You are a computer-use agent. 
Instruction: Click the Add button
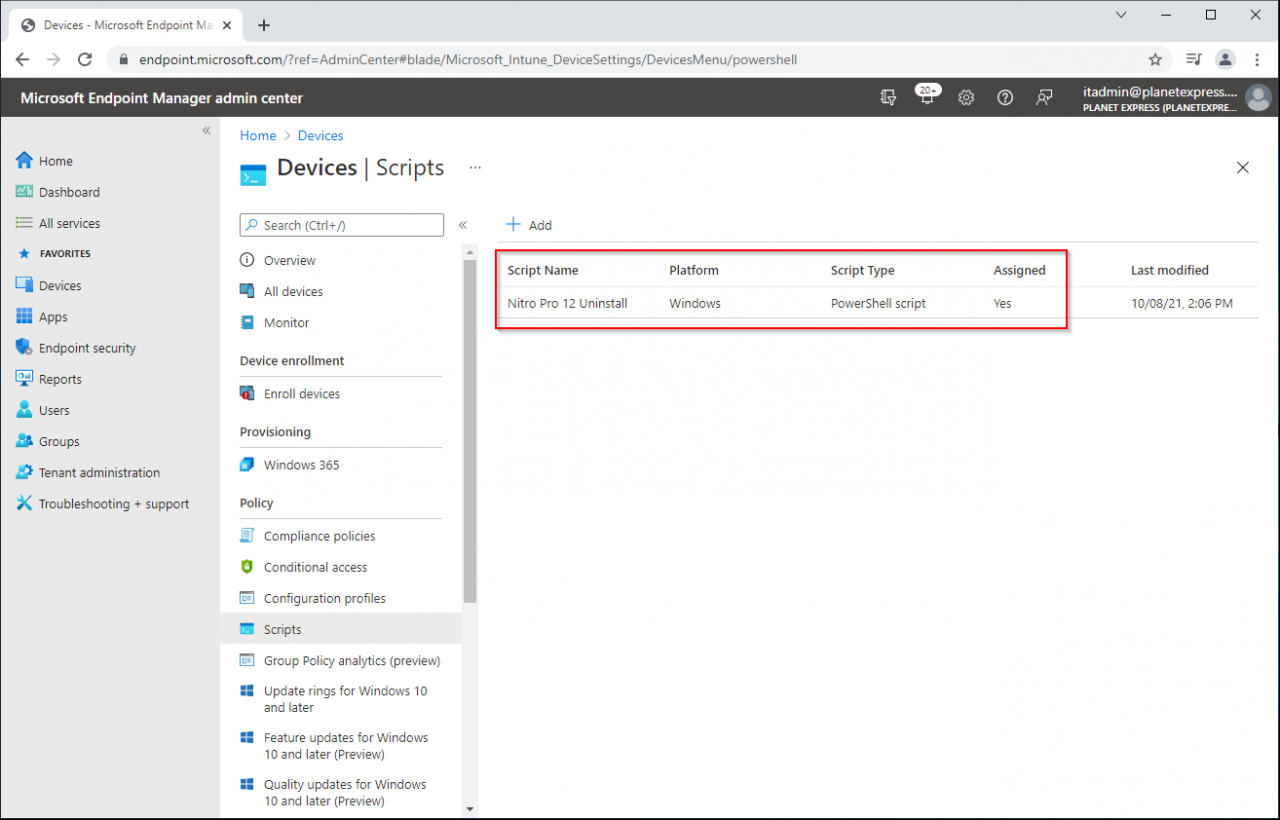[529, 225]
